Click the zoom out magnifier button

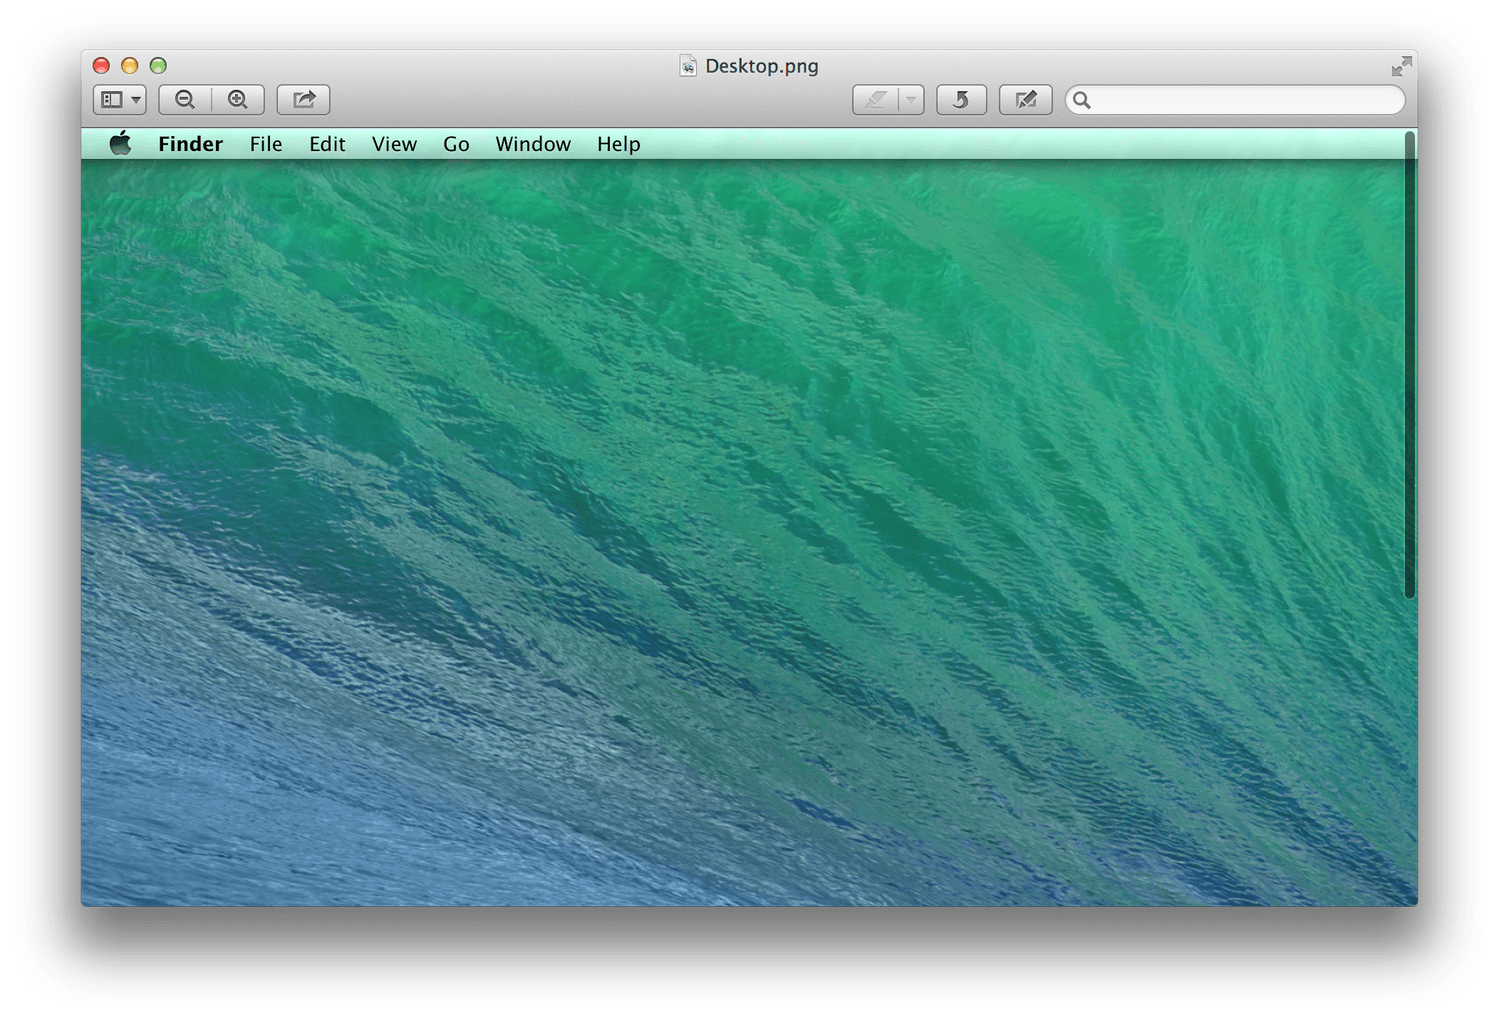[185, 100]
